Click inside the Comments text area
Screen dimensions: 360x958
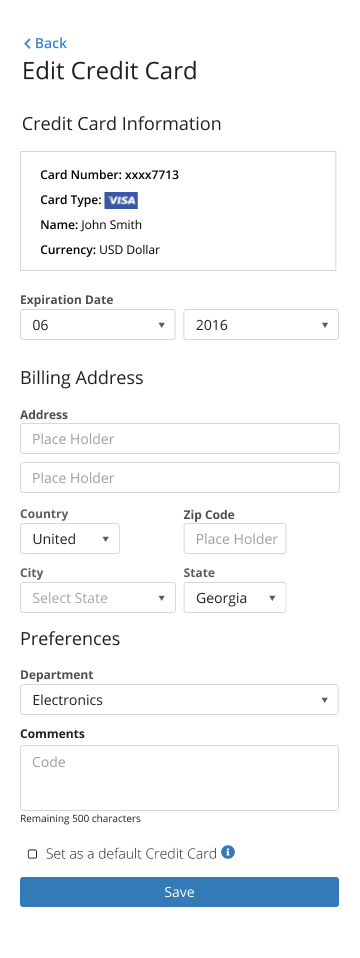(179, 778)
